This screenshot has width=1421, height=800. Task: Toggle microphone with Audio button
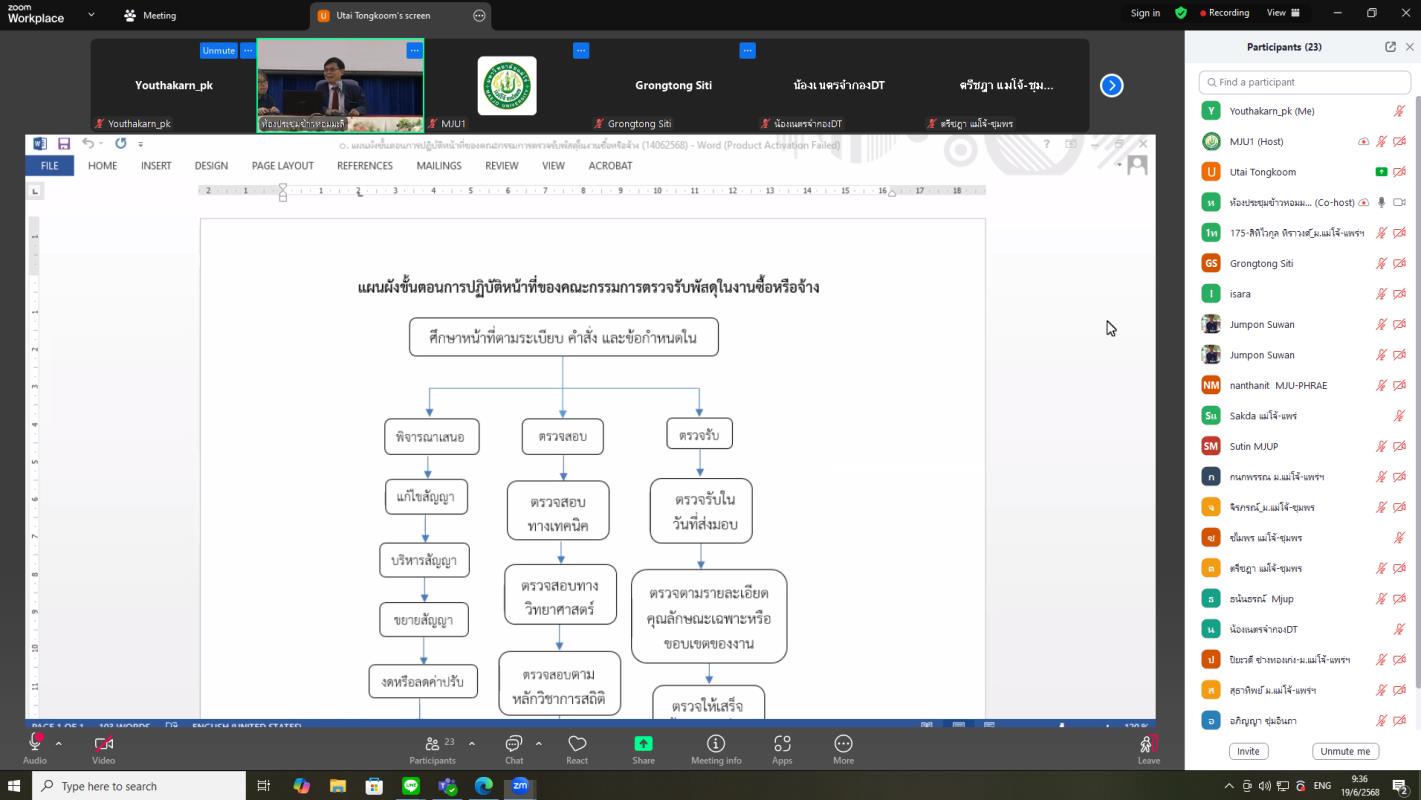[35, 744]
